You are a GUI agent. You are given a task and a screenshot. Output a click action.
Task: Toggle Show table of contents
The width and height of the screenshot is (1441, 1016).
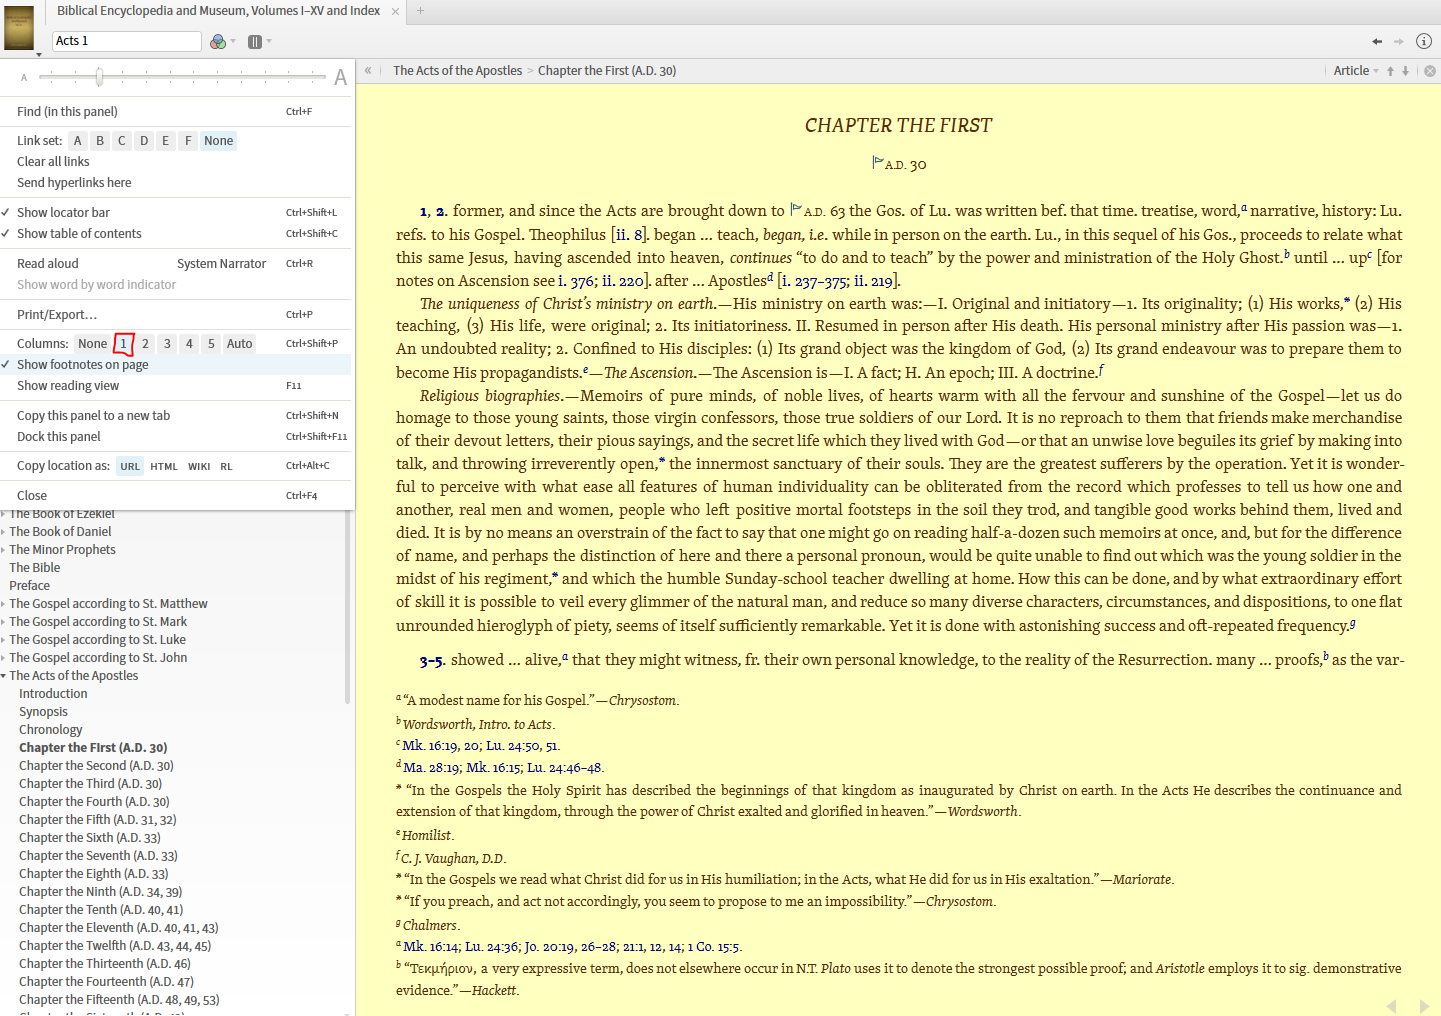79,233
